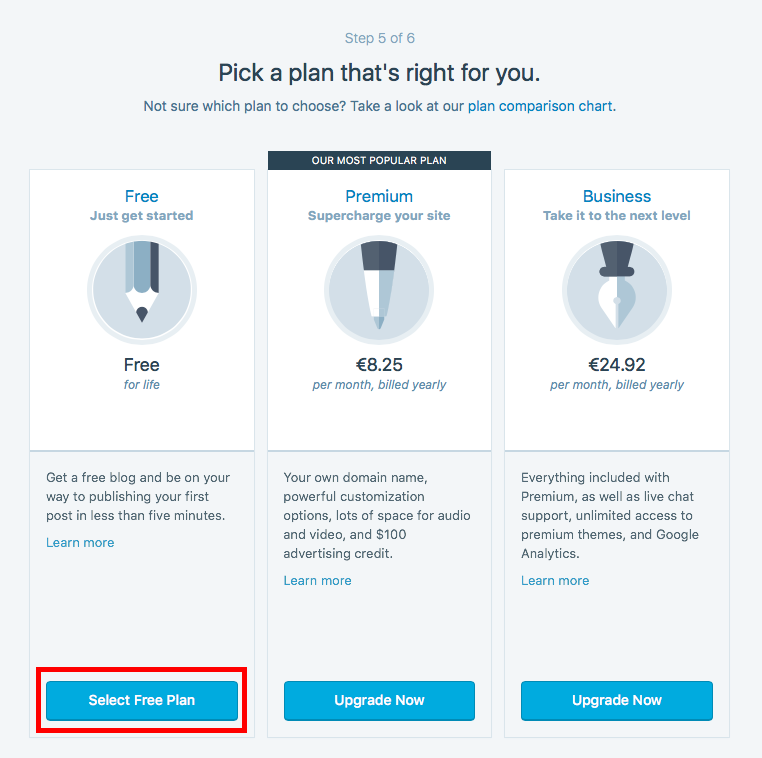
Task: Open the plan comparison chart link
Action: [x=540, y=106]
